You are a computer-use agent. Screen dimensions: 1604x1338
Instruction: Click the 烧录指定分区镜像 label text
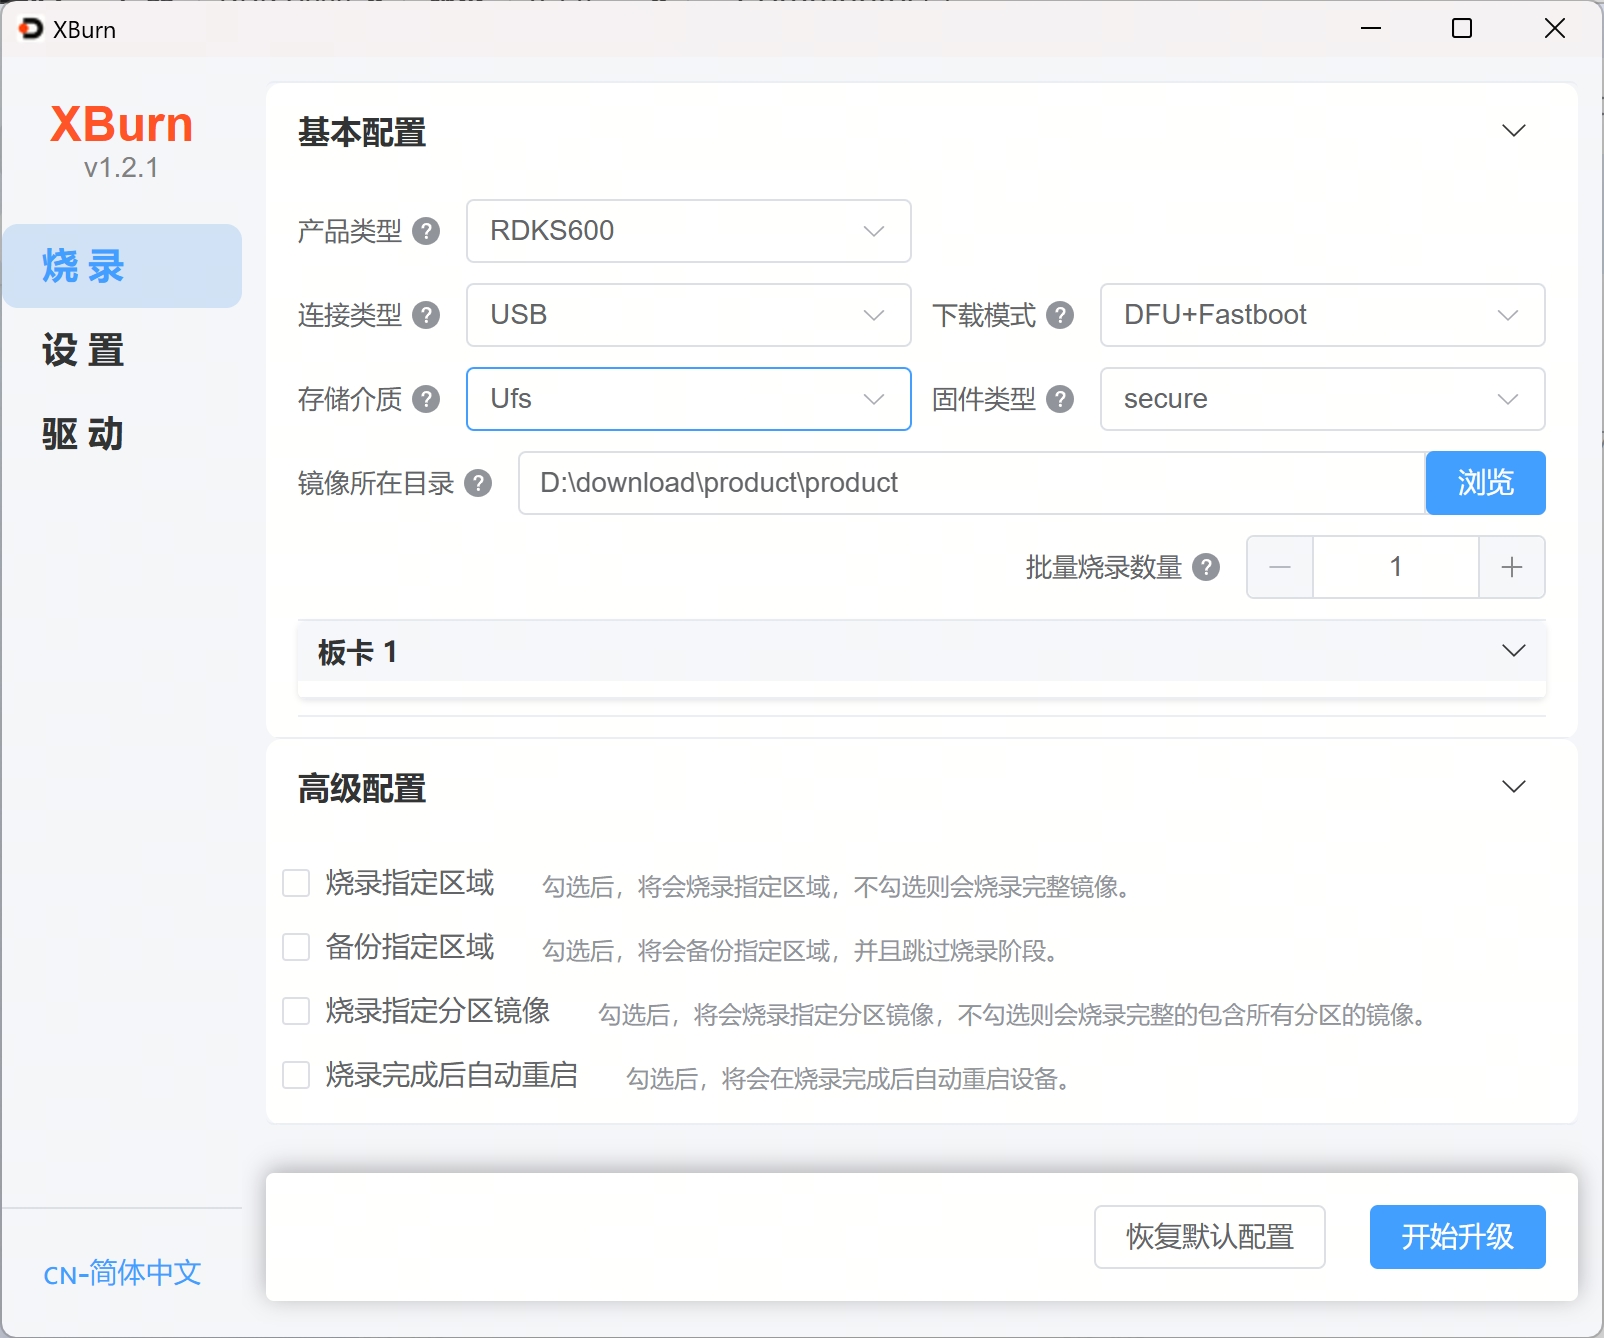438,1011
